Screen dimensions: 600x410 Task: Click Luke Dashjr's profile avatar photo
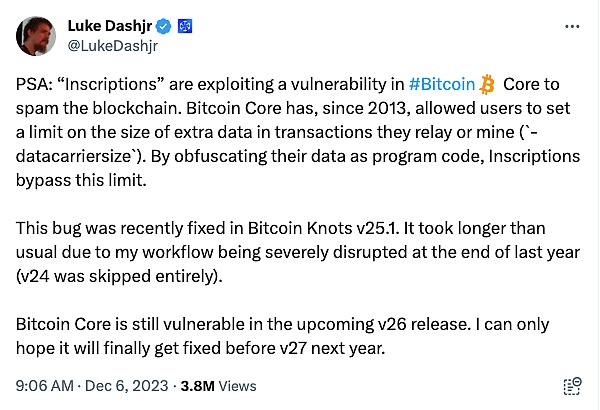coord(36,36)
